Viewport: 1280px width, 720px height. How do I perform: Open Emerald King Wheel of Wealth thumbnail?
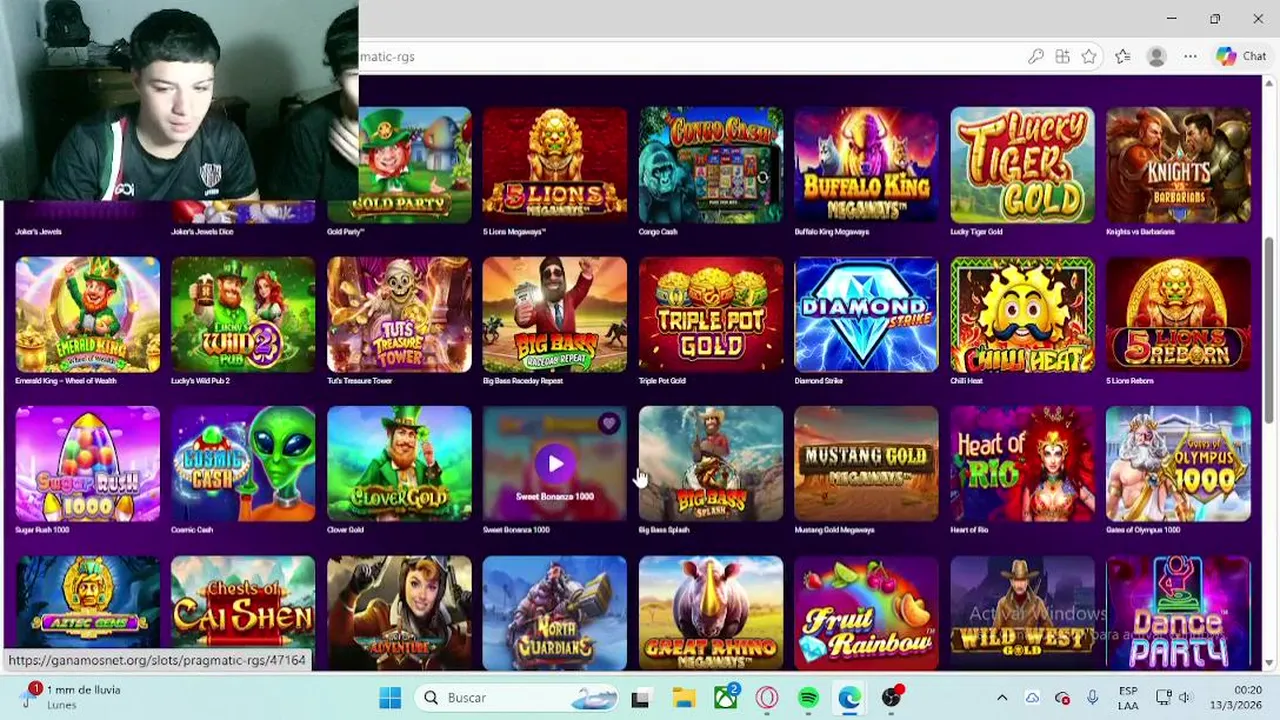click(x=87, y=315)
